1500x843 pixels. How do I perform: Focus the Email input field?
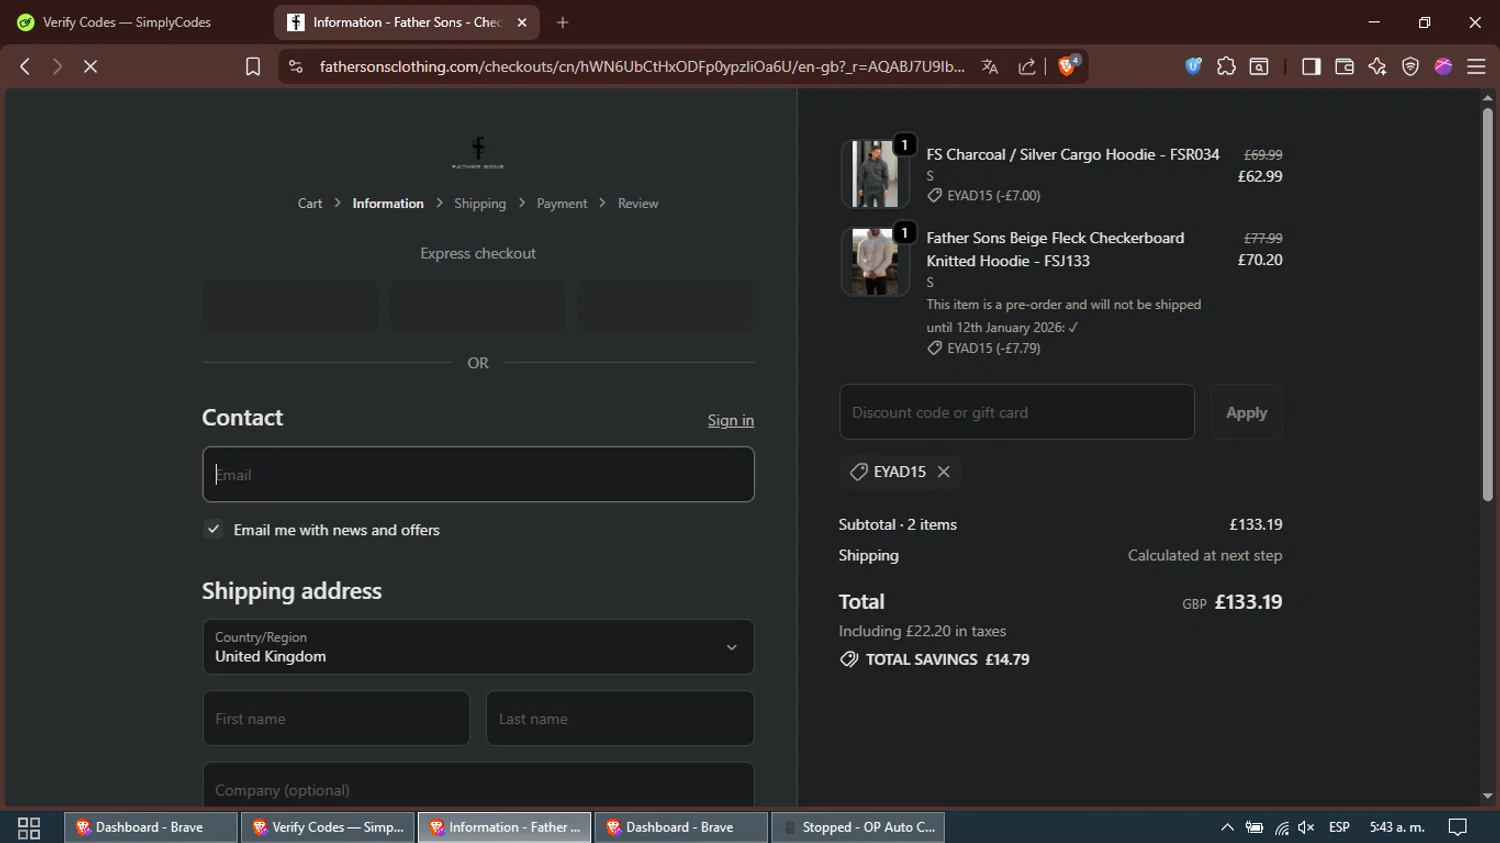pyautogui.click(x=478, y=474)
